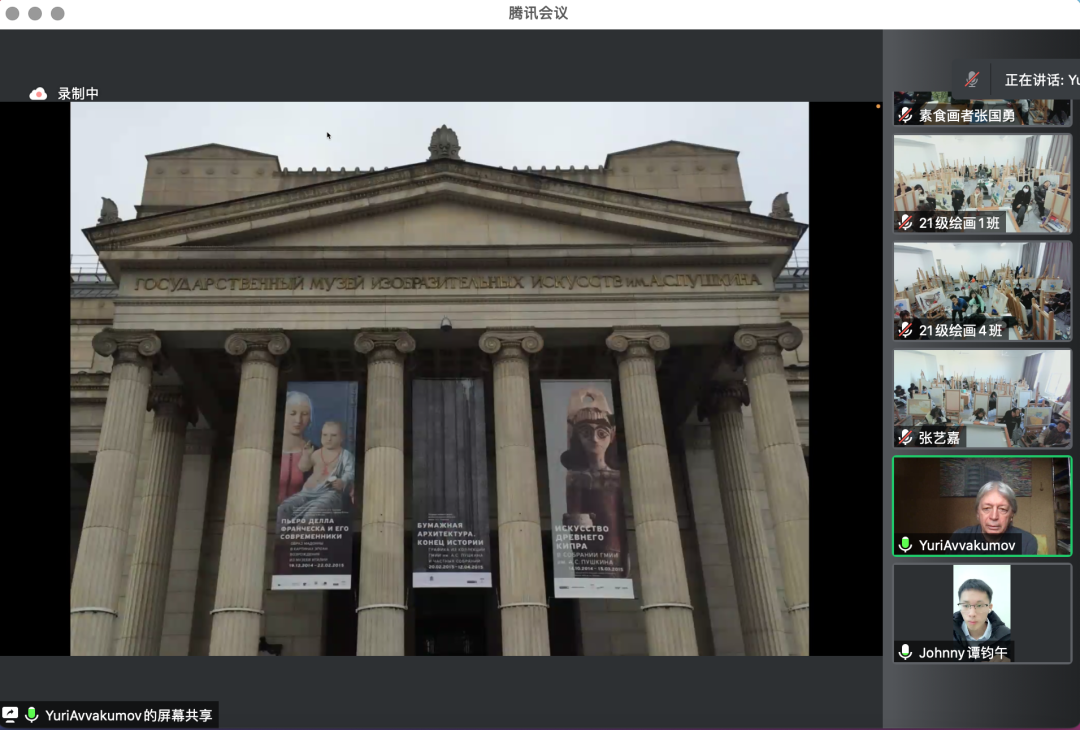Click the muted mic icon for 21级绘画1班
This screenshot has width=1080, height=730.
point(905,223)
